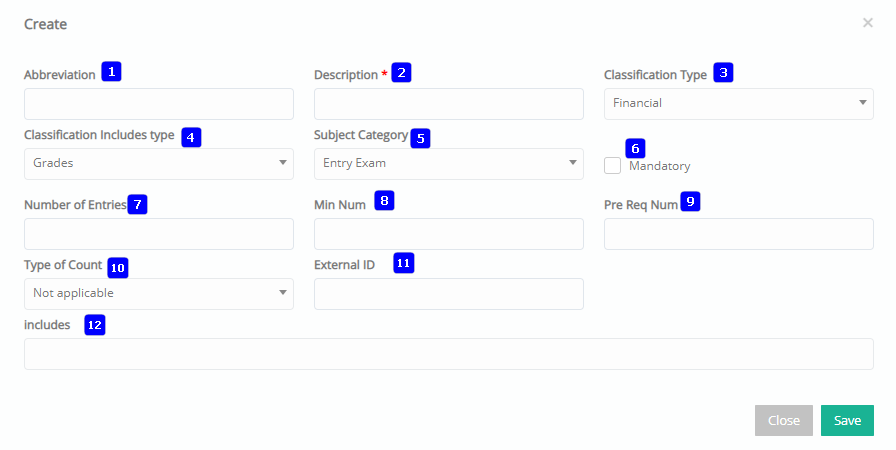Click the Mandatory label text
Screen dimensions: 896x450
[x=659, y=166]
